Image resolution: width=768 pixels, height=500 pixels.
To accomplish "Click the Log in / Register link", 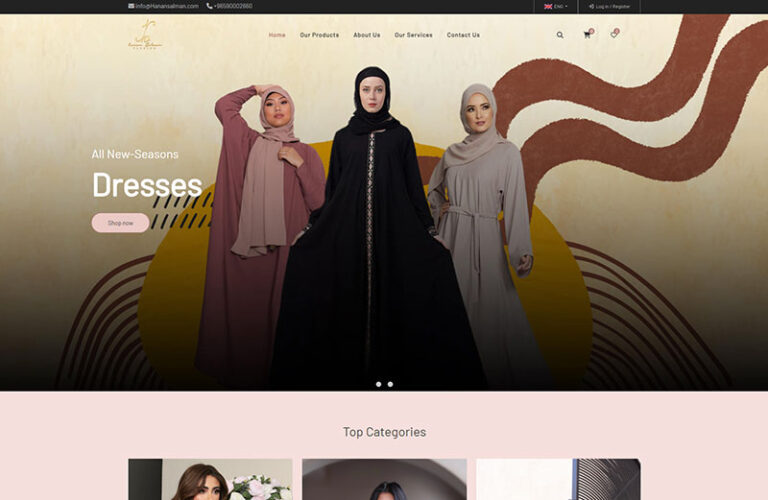I will [611, 6].
